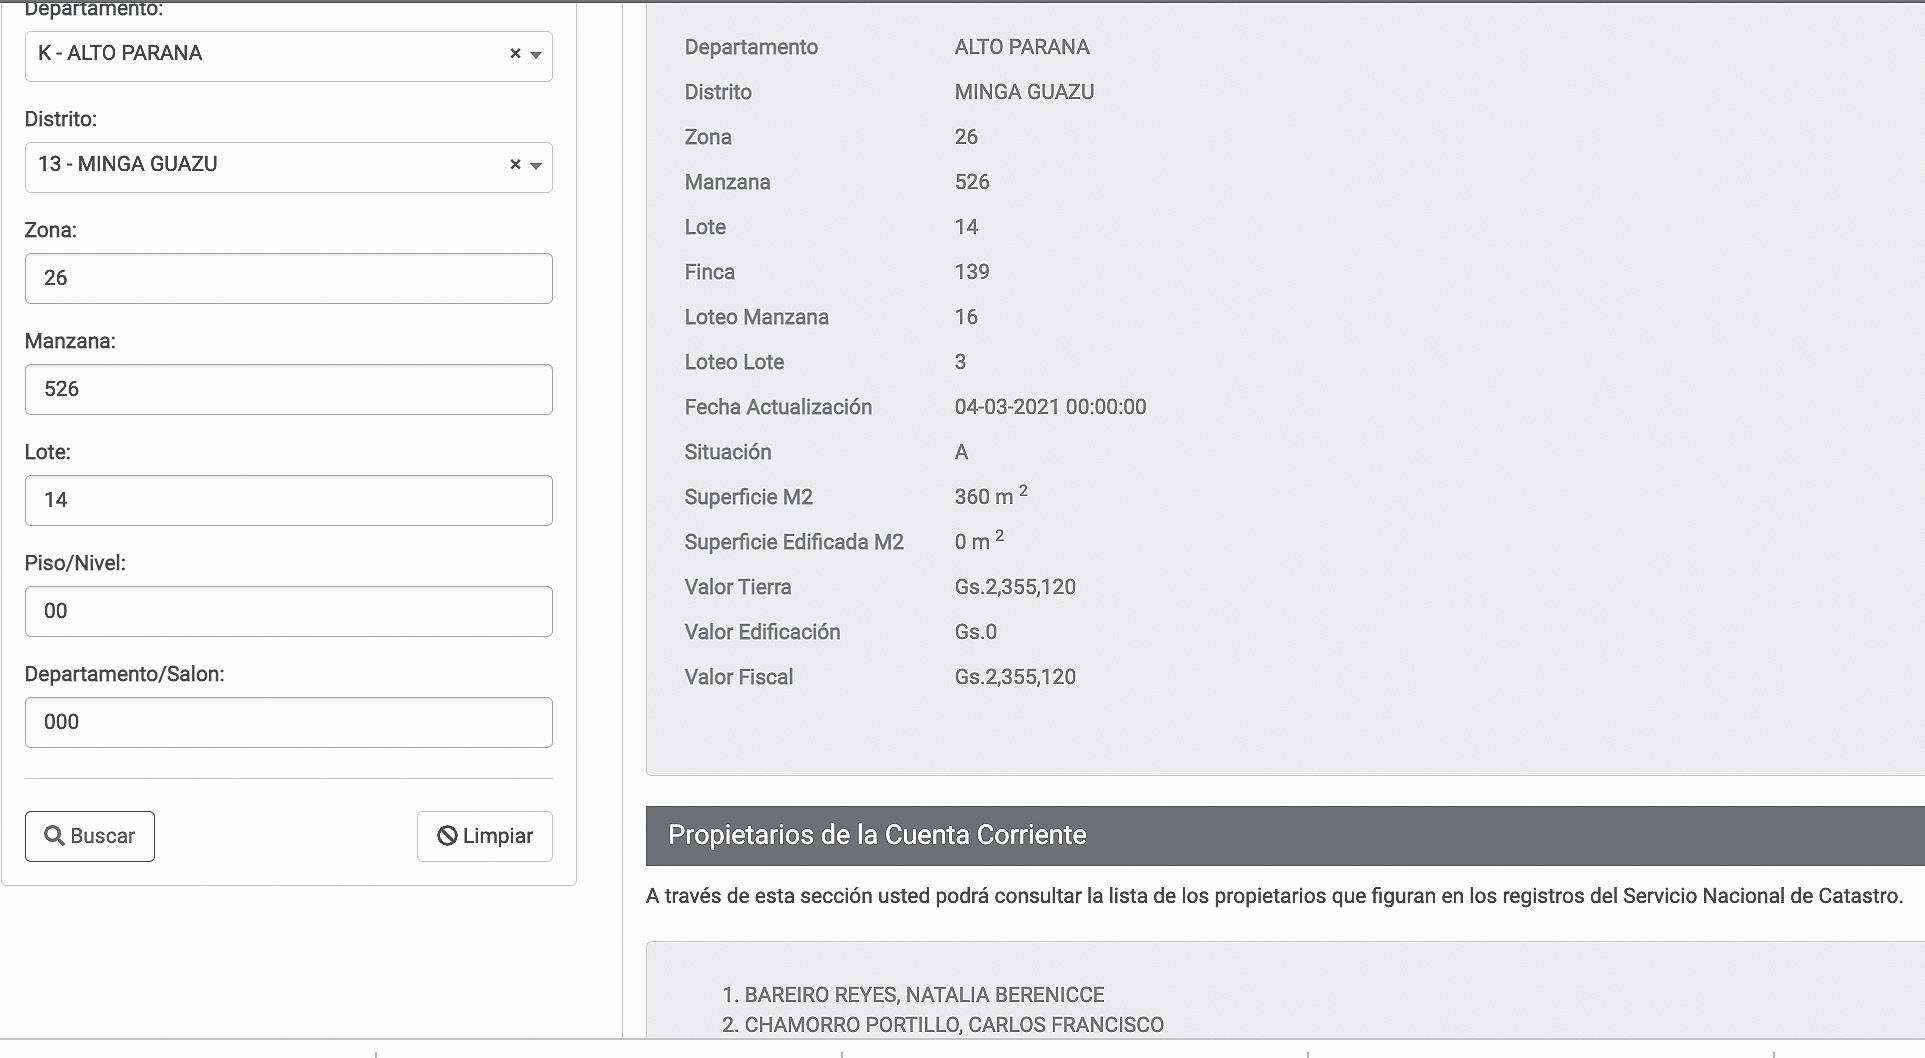The width and height of the screenshot is (1925, 1058).
Task: Clear the 13 - MINGA GUAZU selection
Action: coord(515,165)
